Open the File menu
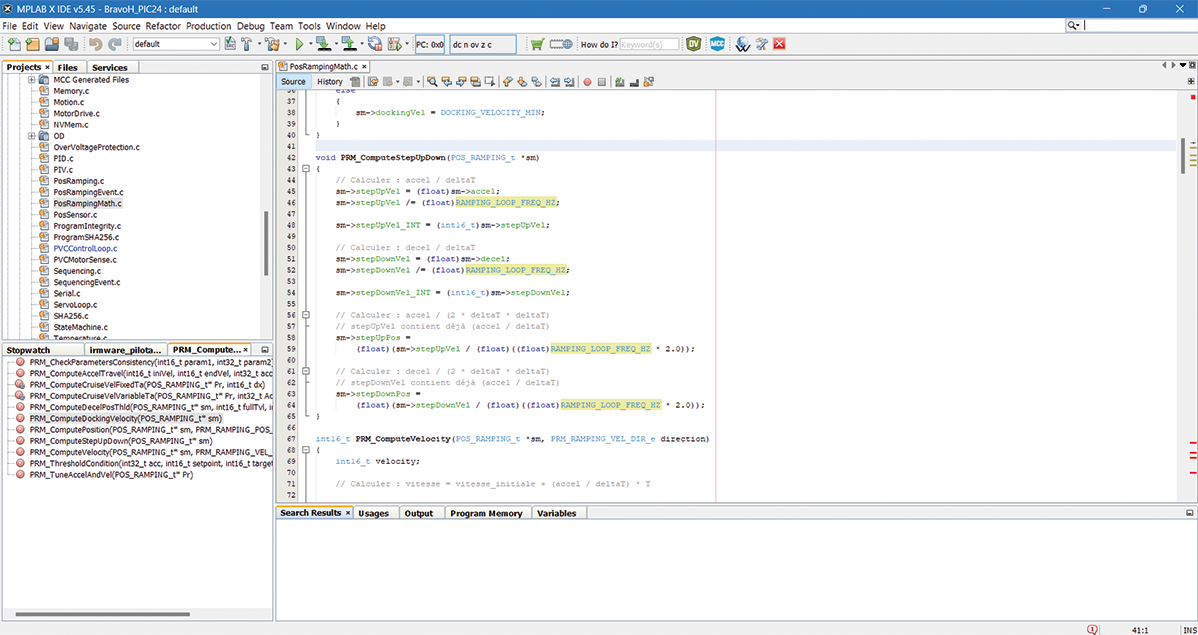This screenshot has width=1198, height=635. pyautogui.click(x=9, y=26)
